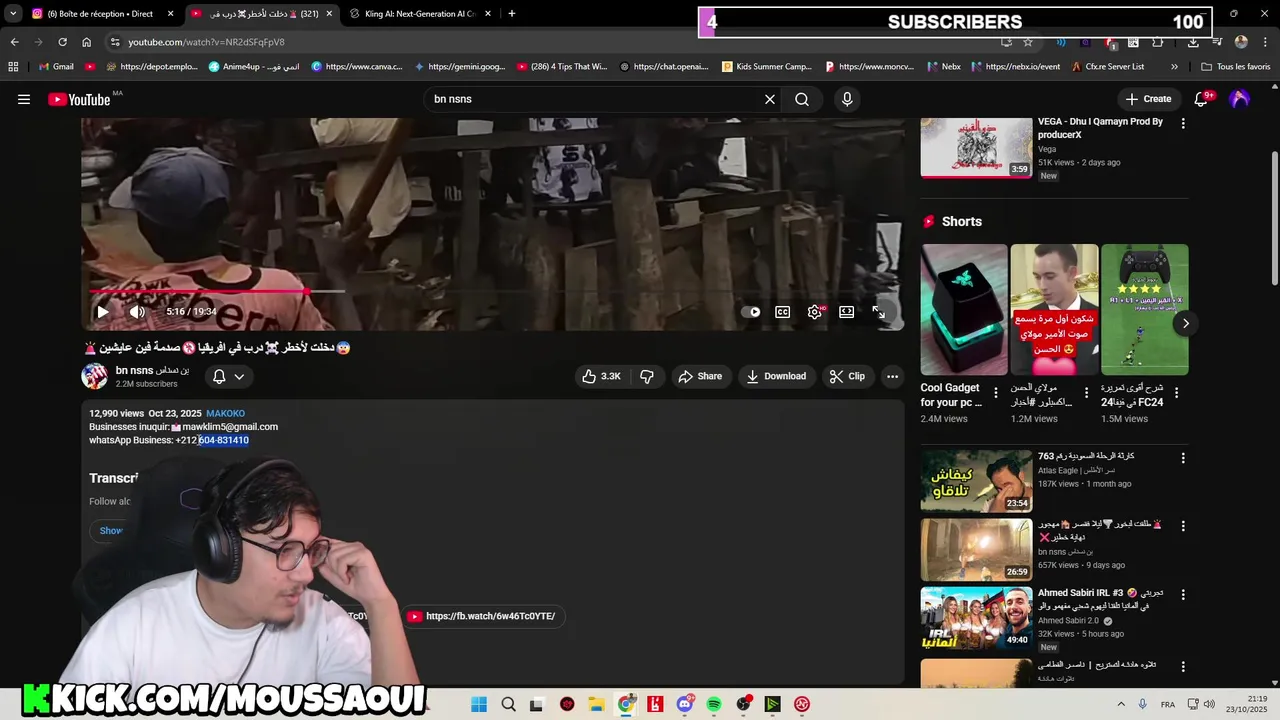The image size is (1280, 720).
Task: Open a new browser tab
Action: tap(512, 14)
